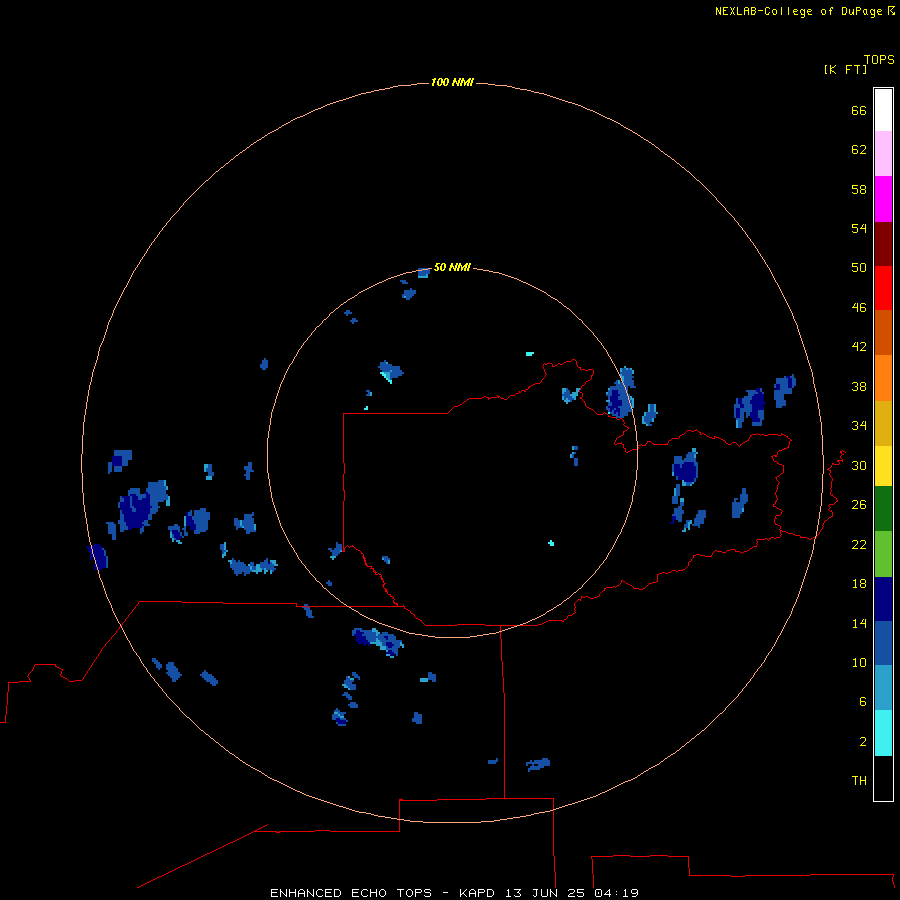
Task: Click the yellow swatch above 34
Action: 883,466
